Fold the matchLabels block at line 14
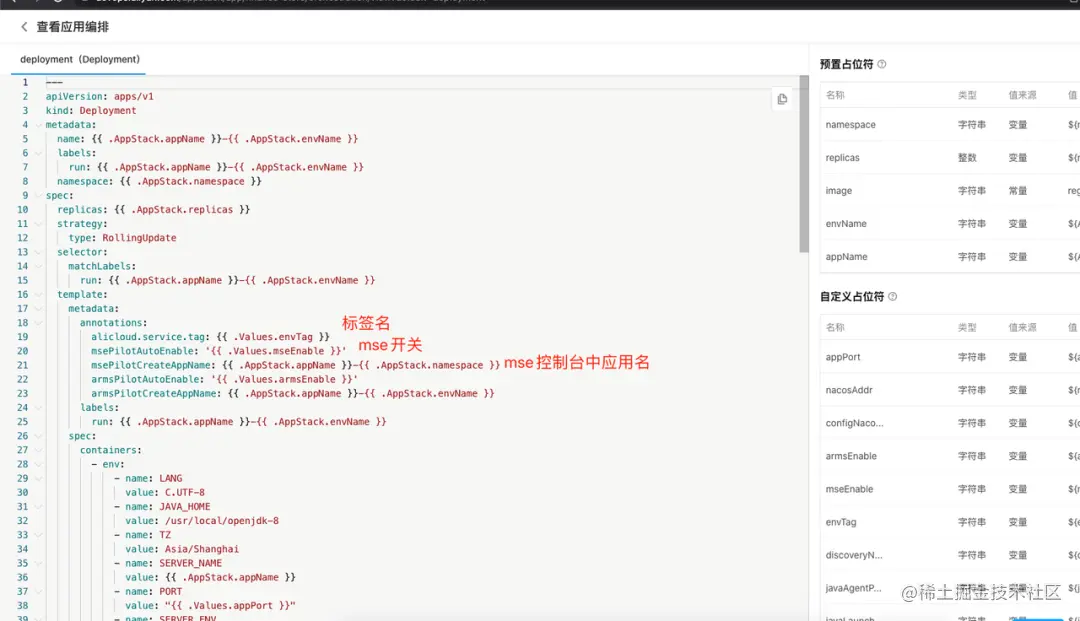Image resolution: width=1080 pixels, height=621 pixels. pos(39,266)
